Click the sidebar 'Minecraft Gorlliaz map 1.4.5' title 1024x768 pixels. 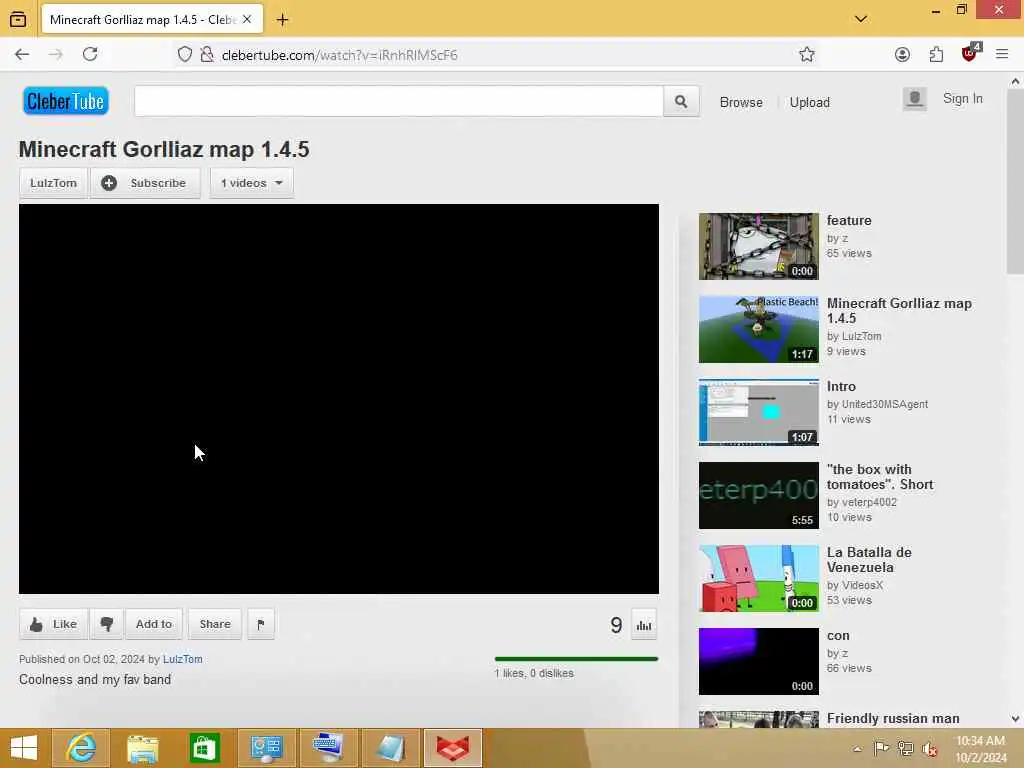tap(899, 311)
